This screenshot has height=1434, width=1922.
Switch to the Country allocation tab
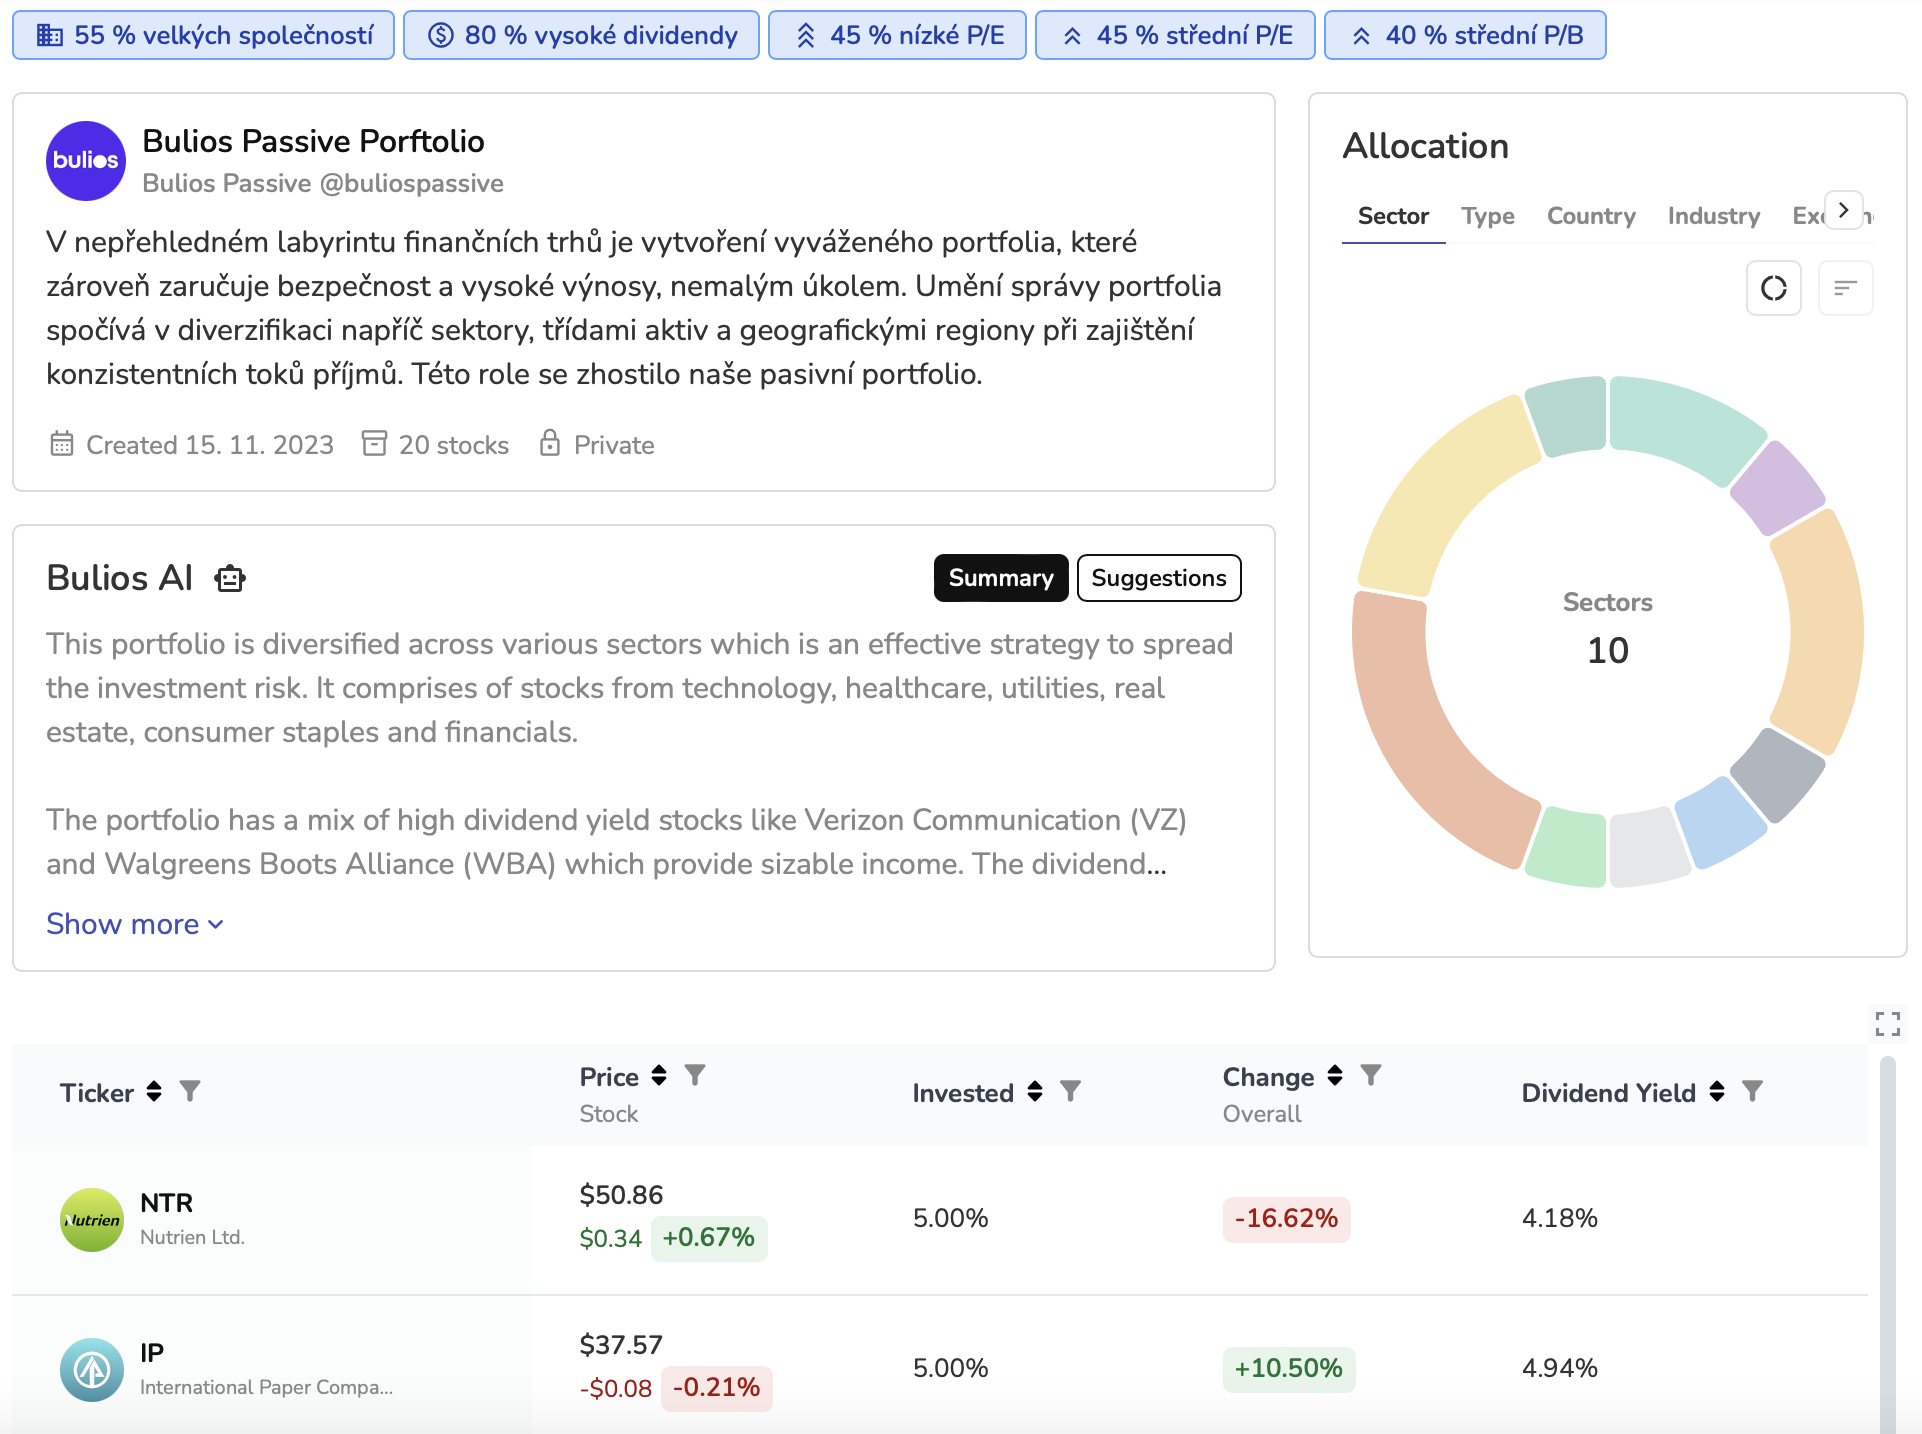[x=1591, y=216]
